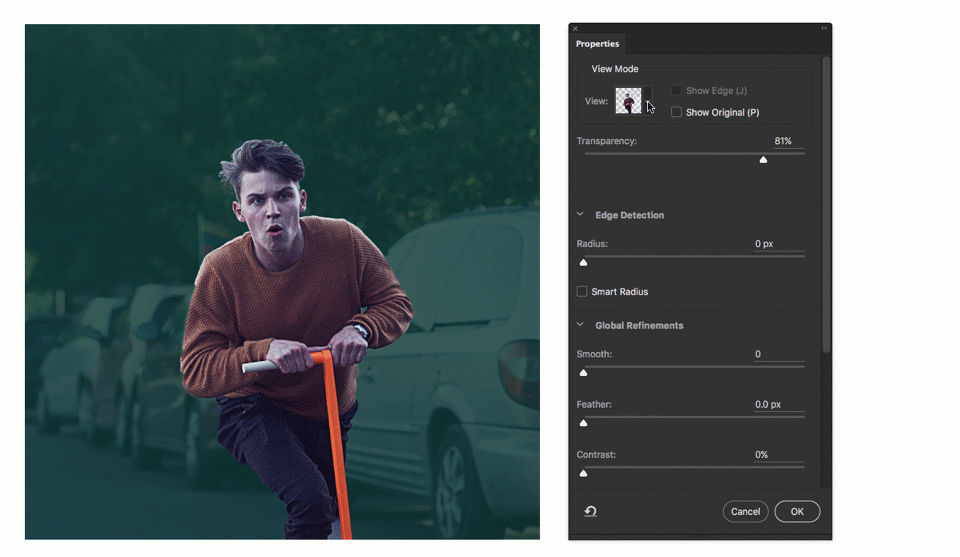Click the 'Transparency:' label
This screenshot has height=557, width=960.
[606, 141]
